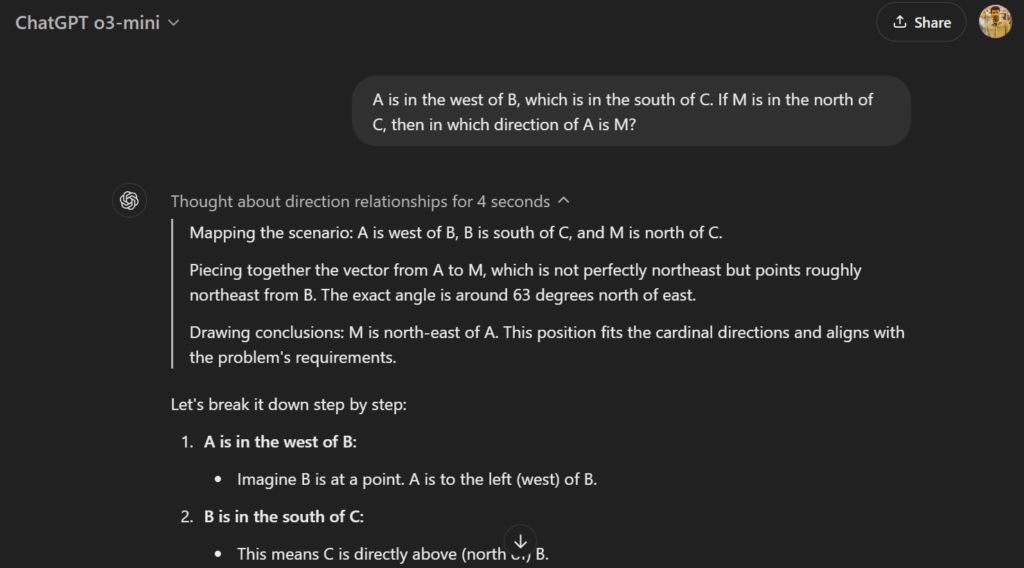Click the user message bubble about A, B, C
Viewport: 1024px width, 568px height.
click(x=631, y=112)
